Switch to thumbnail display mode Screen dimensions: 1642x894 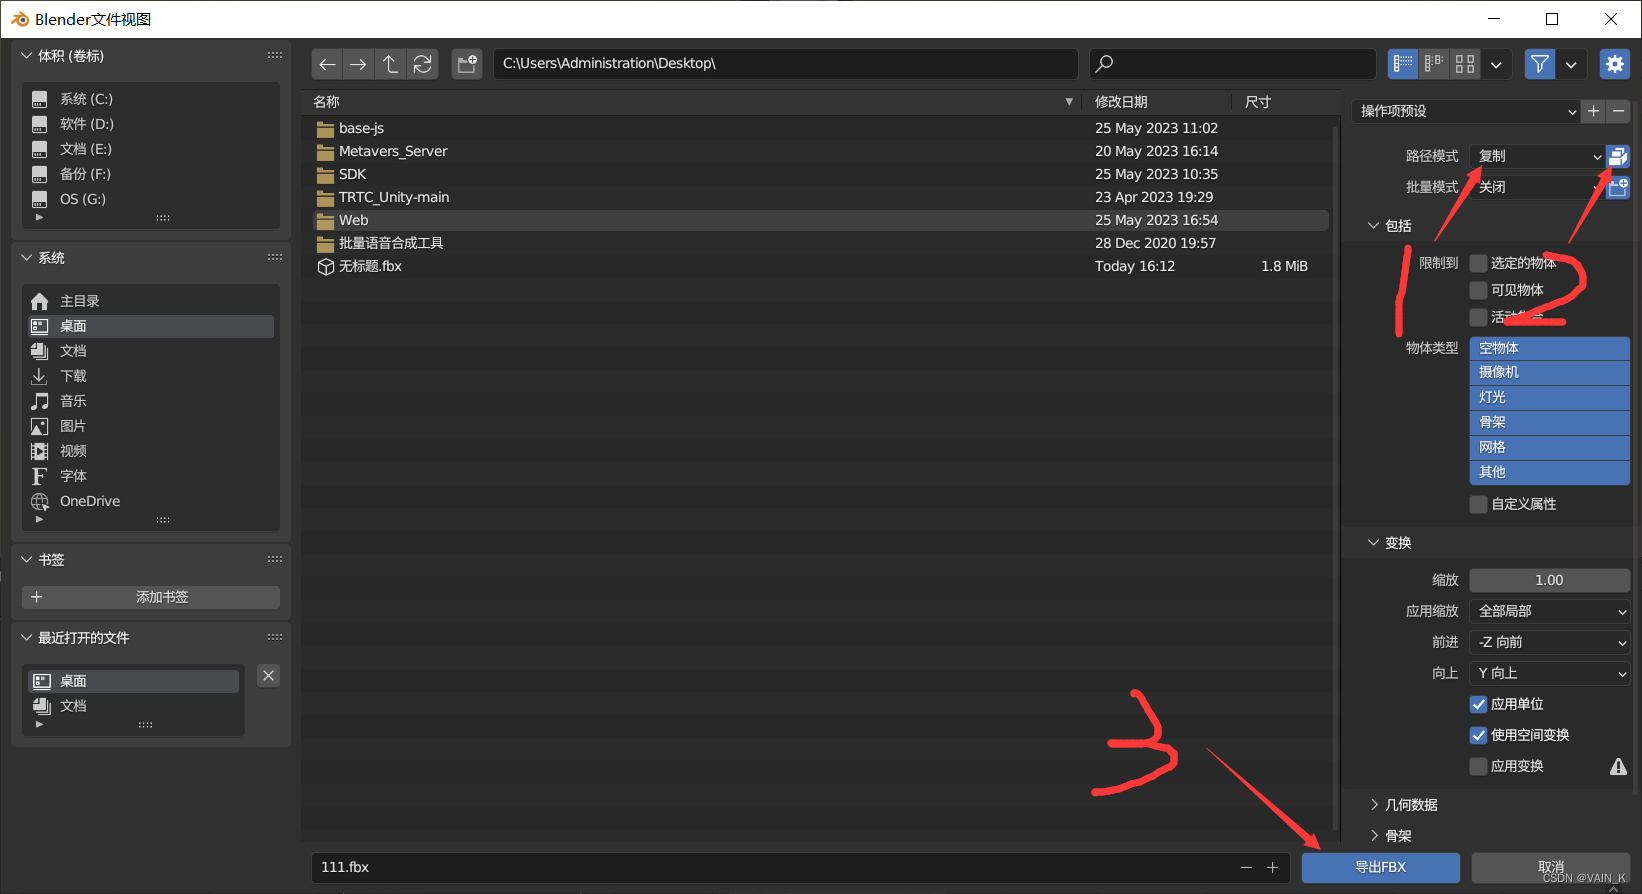1465,64
